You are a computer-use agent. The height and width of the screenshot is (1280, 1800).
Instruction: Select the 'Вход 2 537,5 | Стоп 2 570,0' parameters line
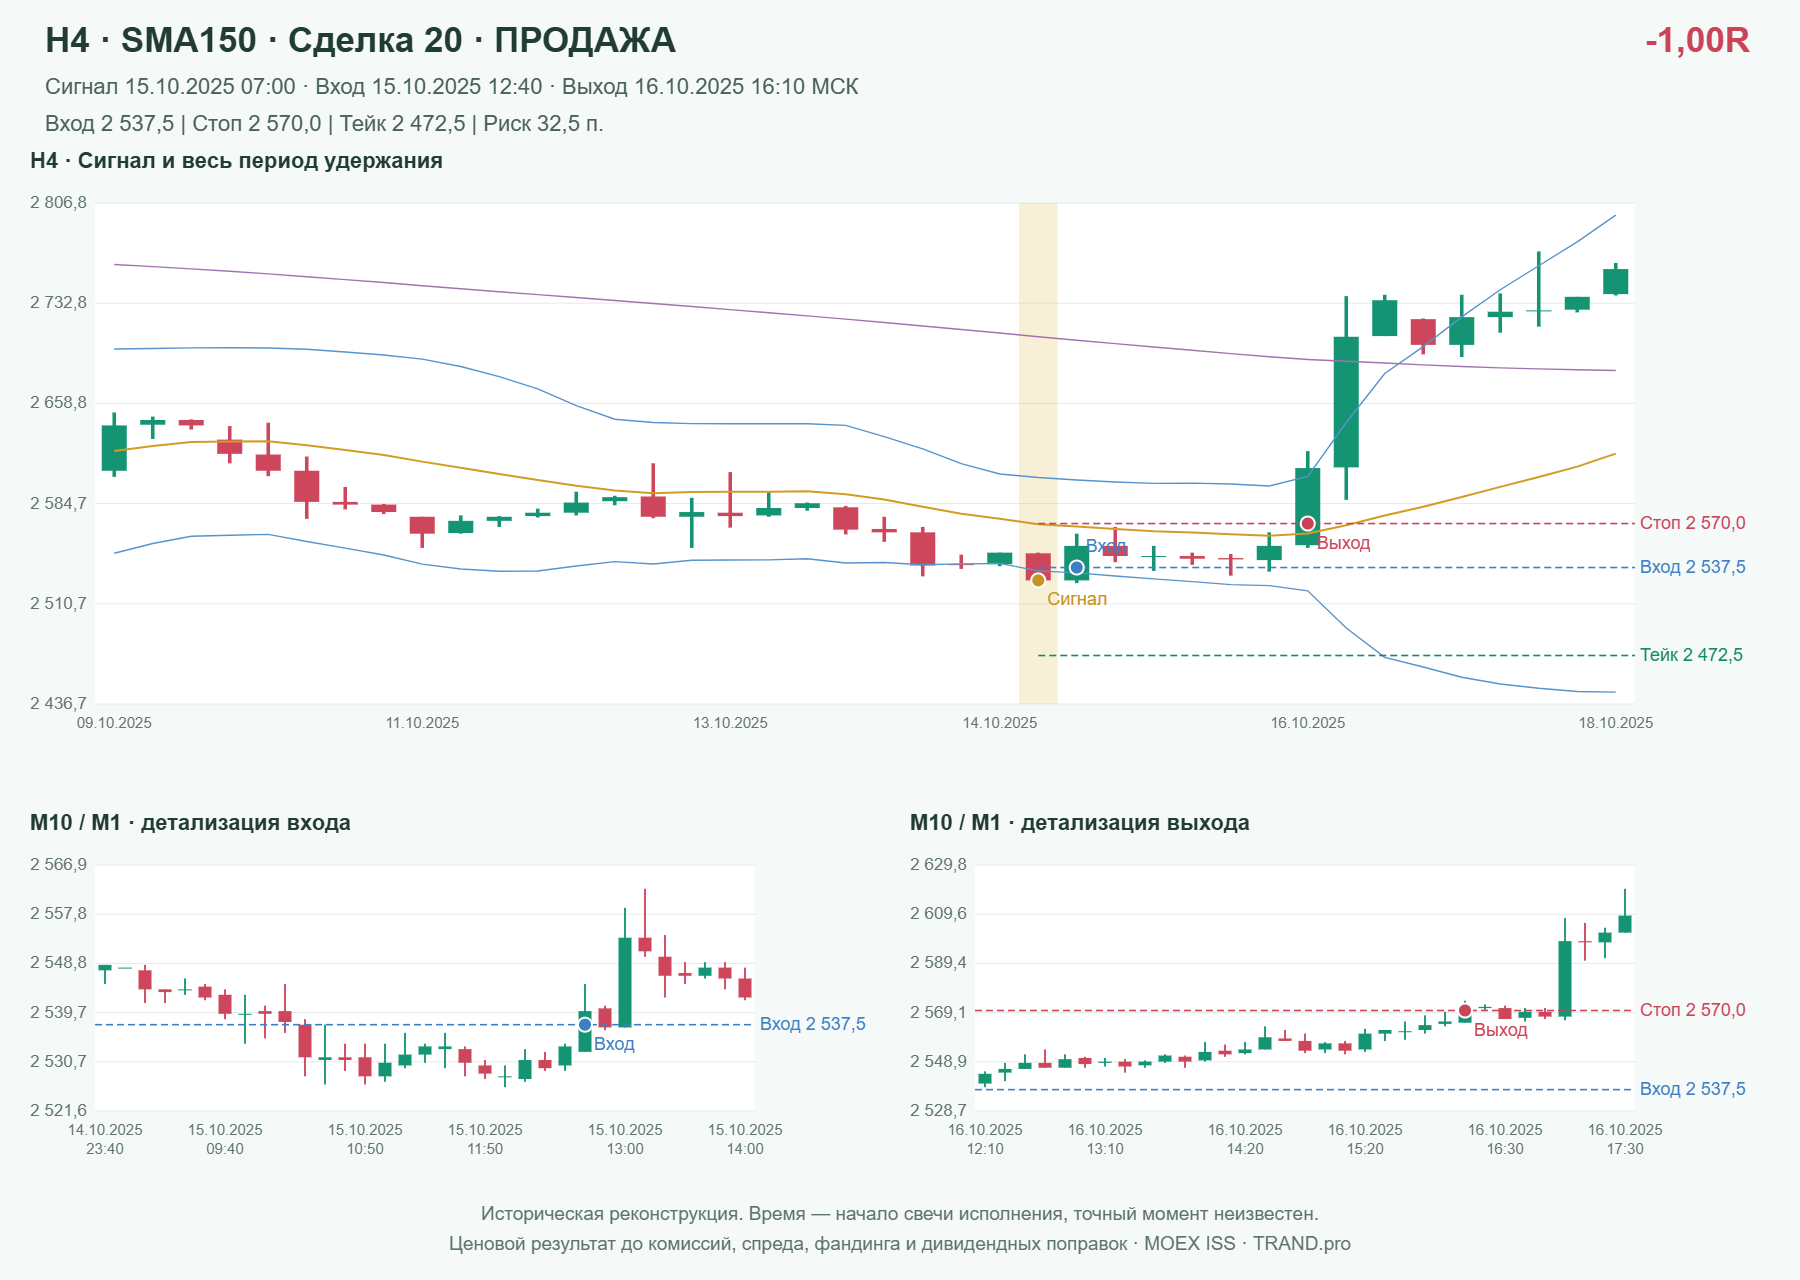tap(324, 124)
